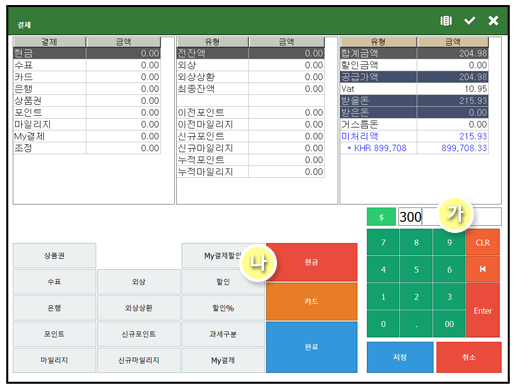Screen dimensions: 515x390
Task: Click the 거스름돈 change row
Action: (x=414, y=124)
